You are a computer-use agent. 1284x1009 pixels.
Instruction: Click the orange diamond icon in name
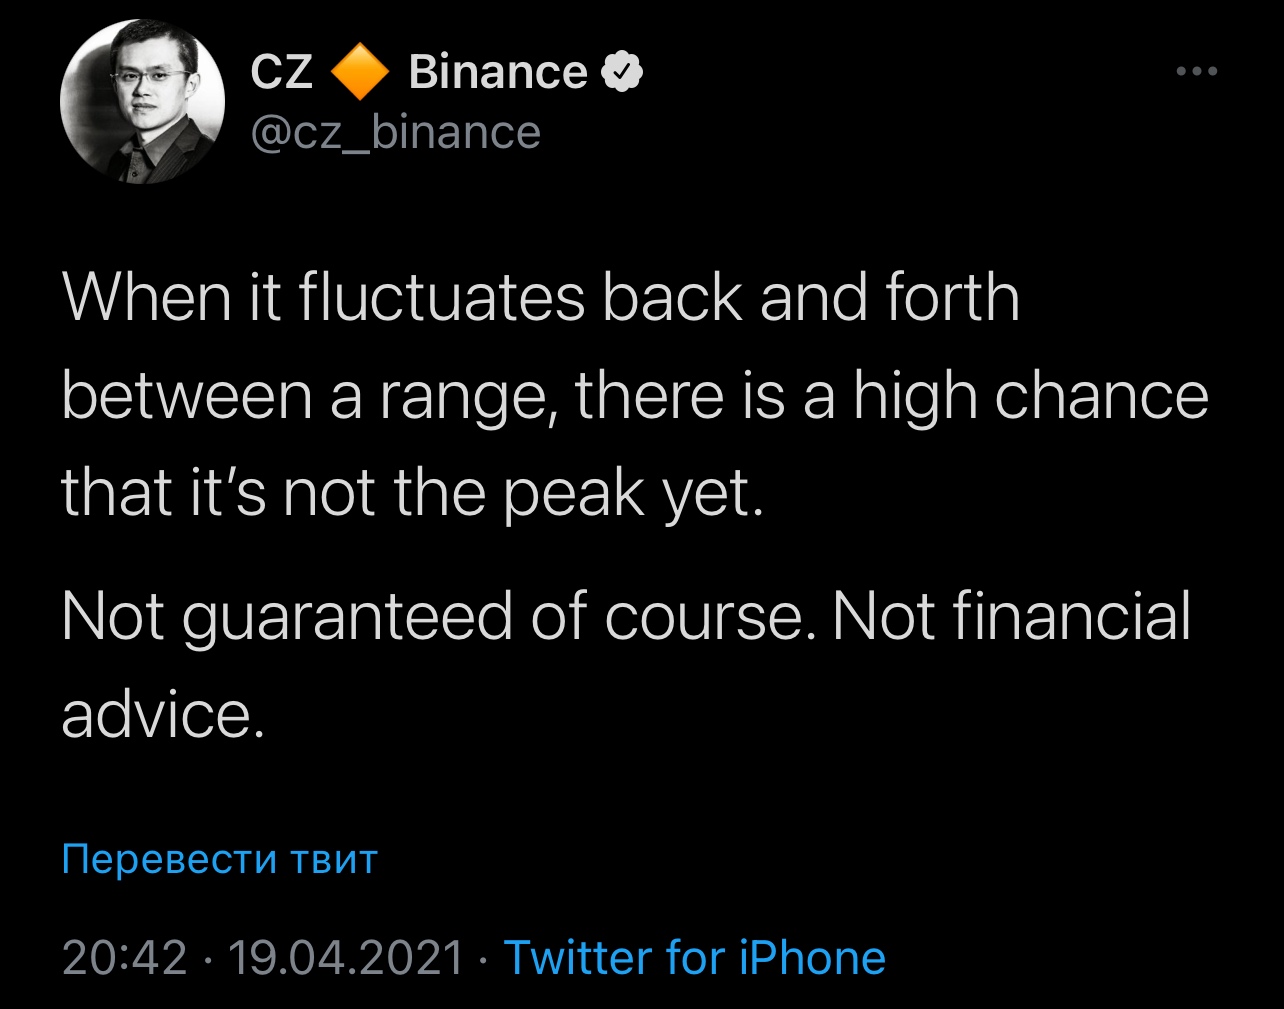(x=360, y=73)
